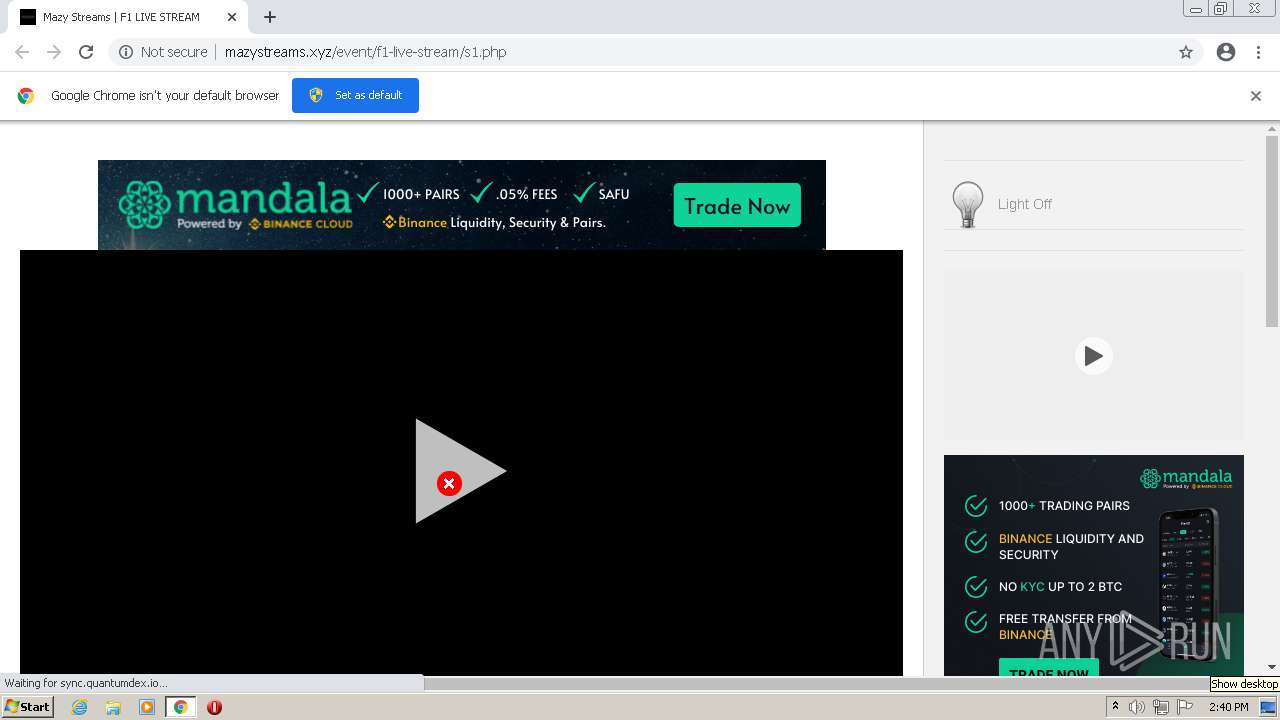Click the Show desktop button
This screenshot has width=1280, height=720.
coord(1268,707)
